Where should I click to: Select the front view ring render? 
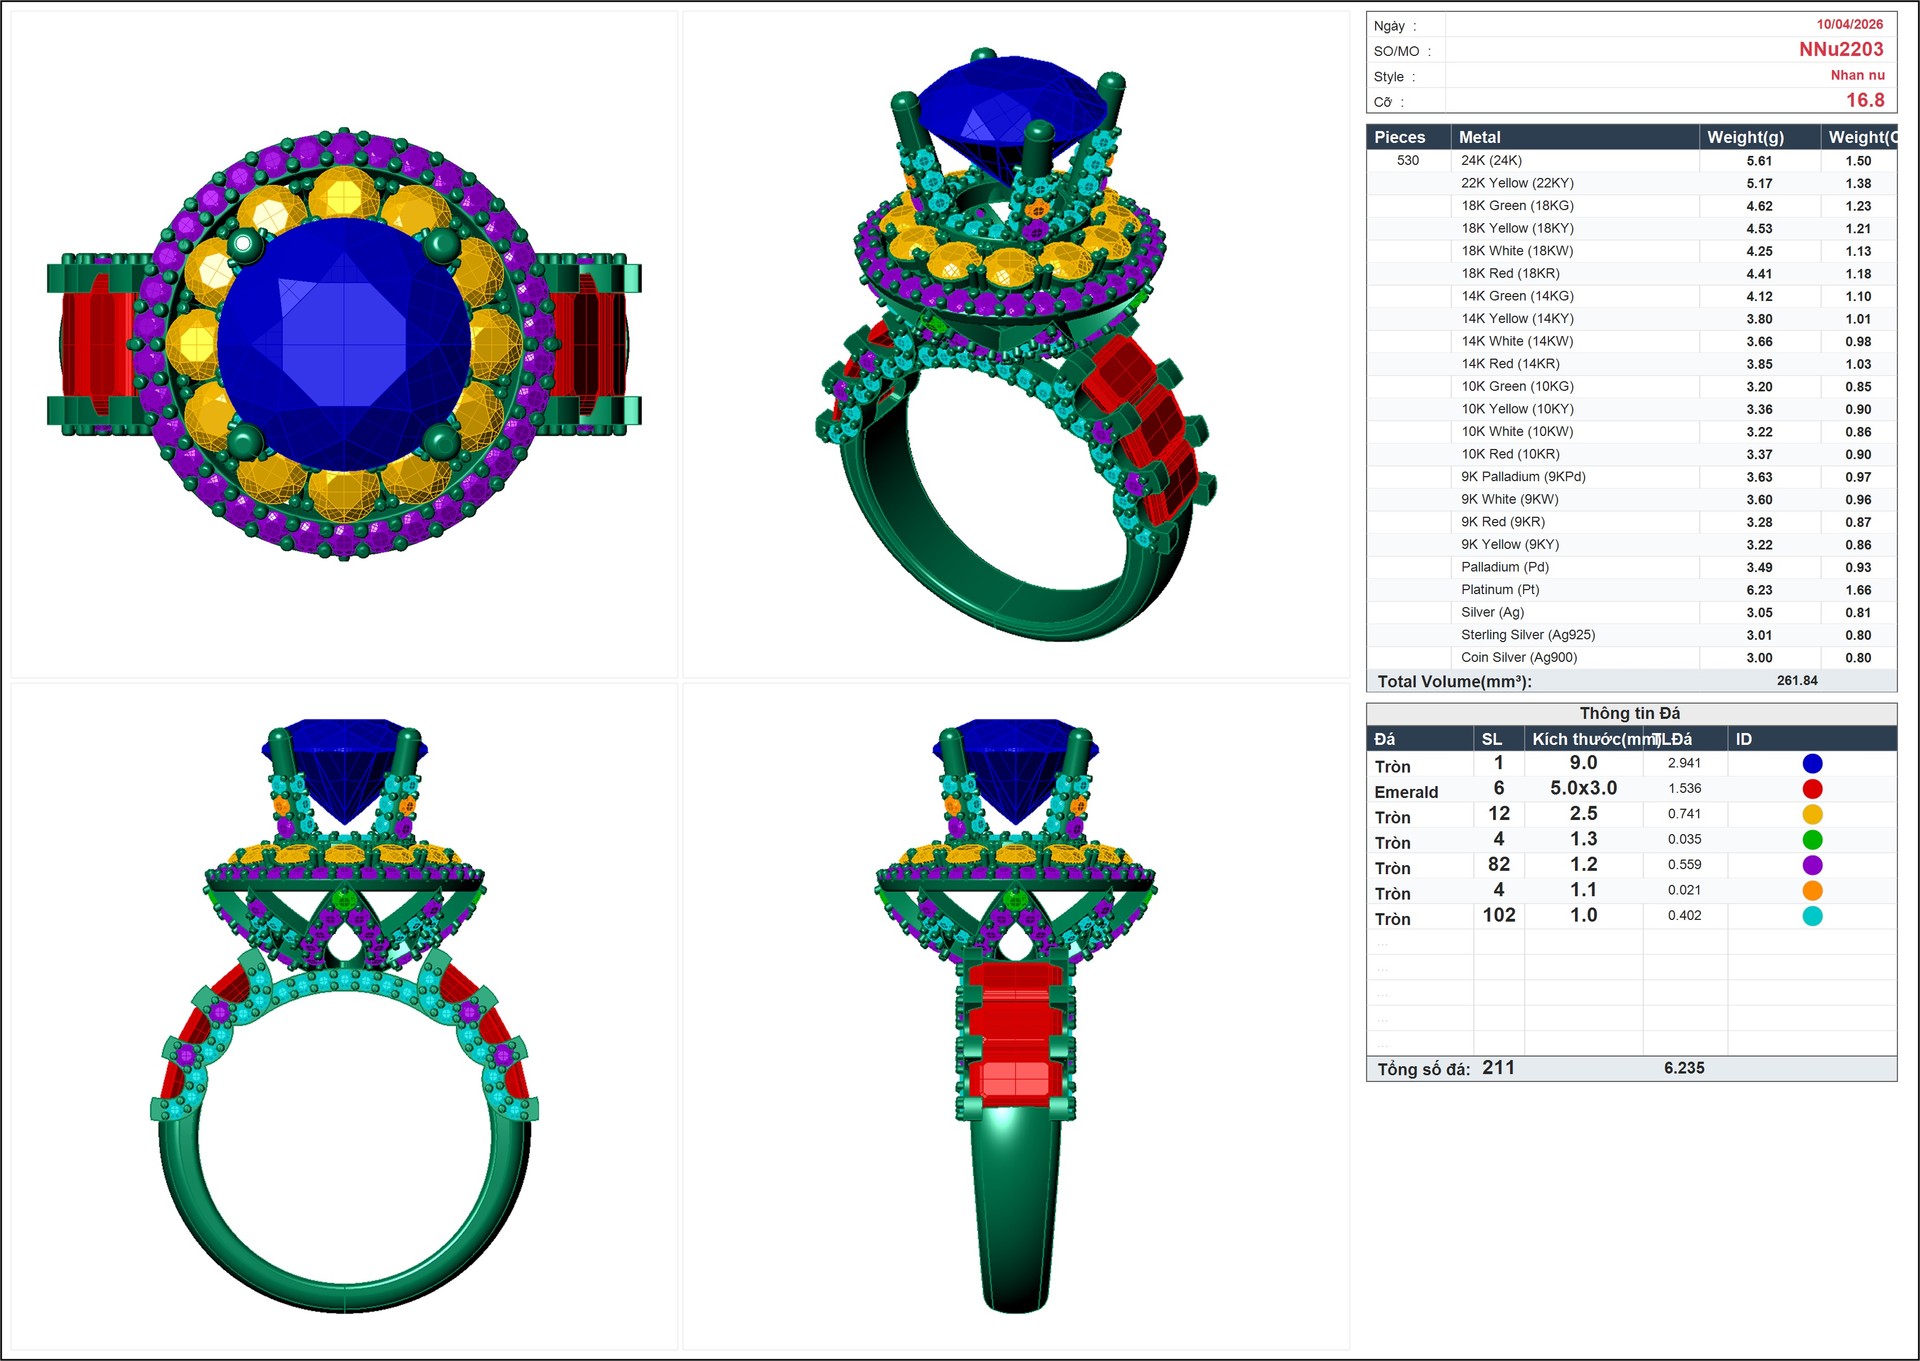pyautogui.click(x=344, y=1015)
